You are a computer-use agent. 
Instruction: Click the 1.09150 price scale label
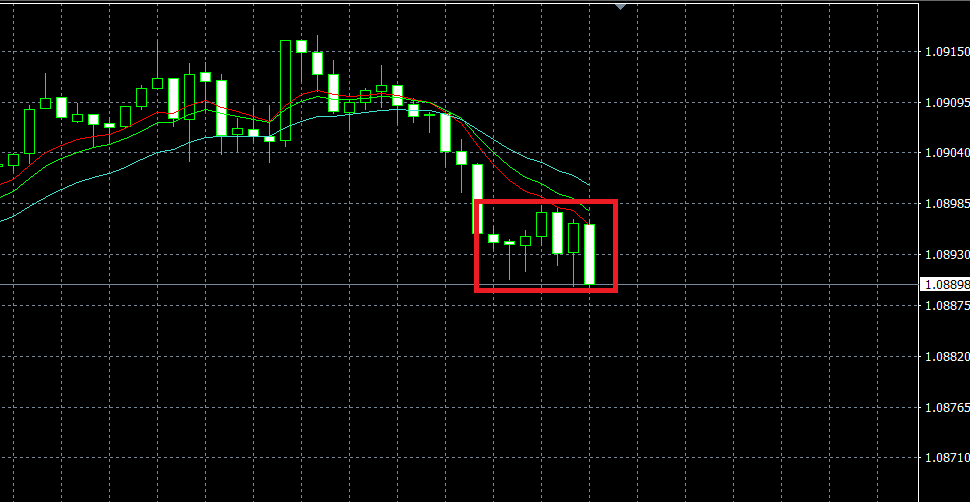946,51
